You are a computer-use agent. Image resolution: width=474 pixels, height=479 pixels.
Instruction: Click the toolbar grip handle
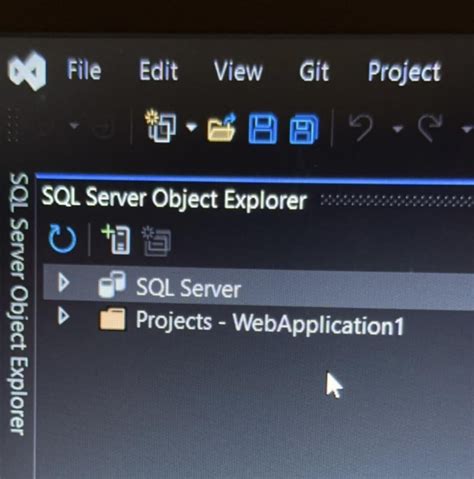click(13, 125)
